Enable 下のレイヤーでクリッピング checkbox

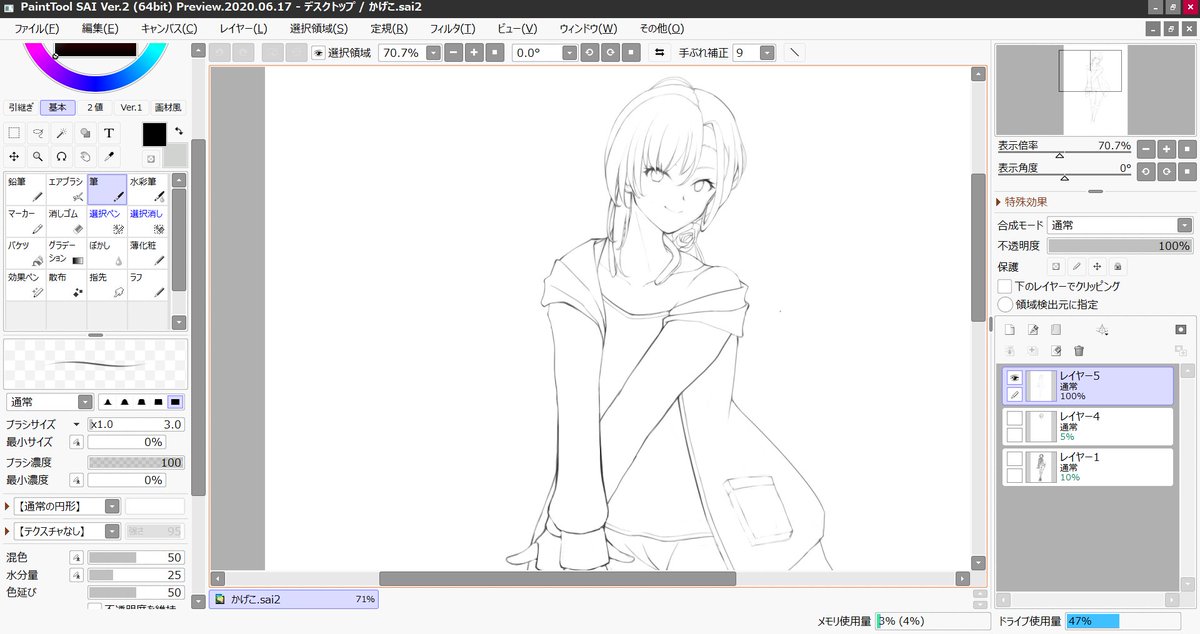coord(1005,286)
